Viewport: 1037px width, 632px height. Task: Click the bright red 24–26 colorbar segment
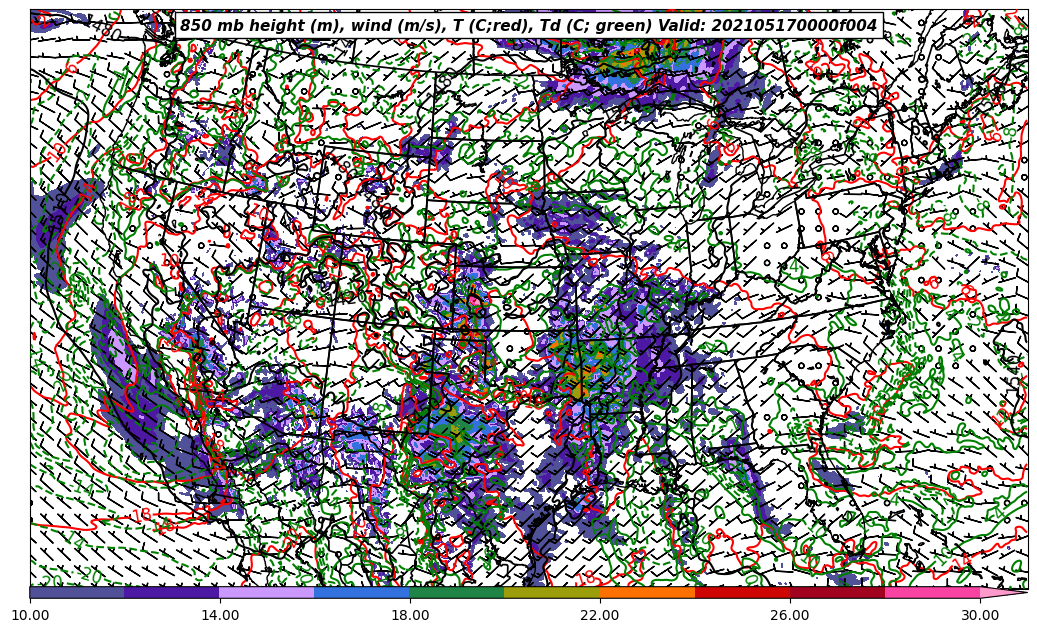[x=743, y=592]
